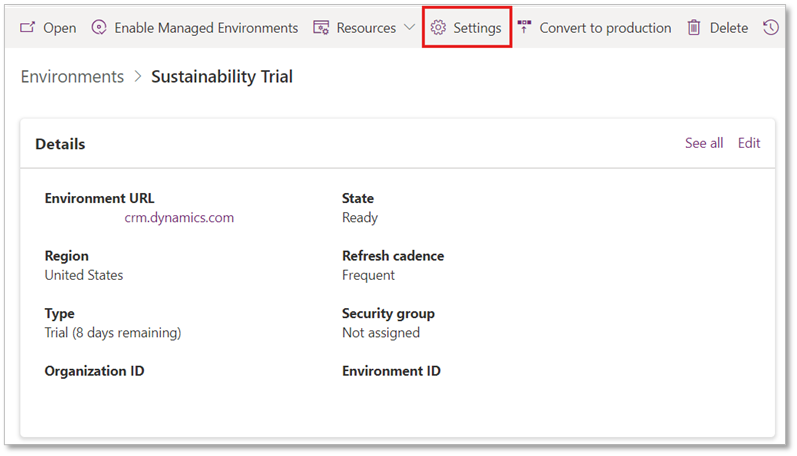This screenshot has width=797, height=456.
Task: Select the Frequent cadence value
Action: pos(368,276)
